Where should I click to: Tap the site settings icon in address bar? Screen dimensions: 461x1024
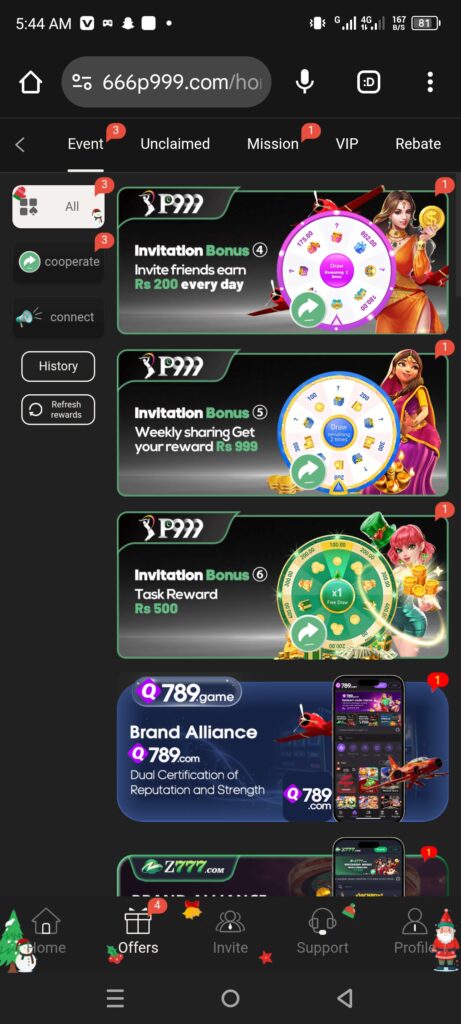(x=82, y=82)
